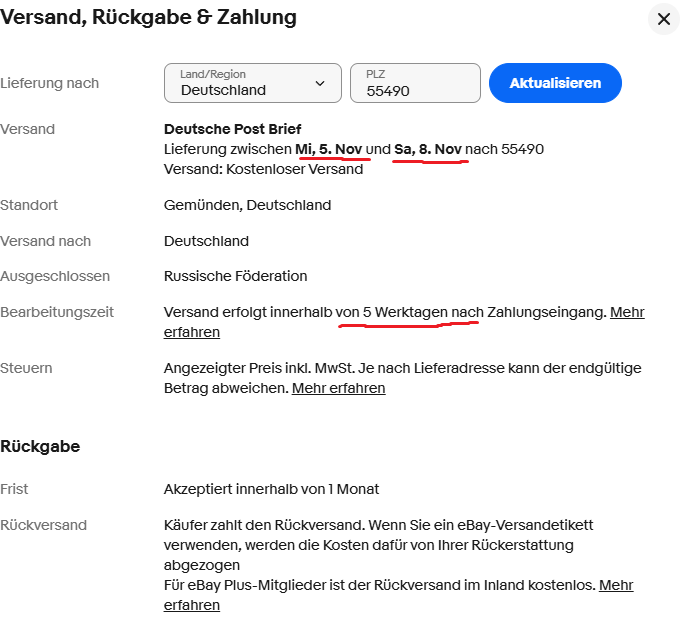Click Akzeptiert innerhalb von 1 Monat text
The height and width of the screenshot is (618, 680).
[x=271, y=489]
